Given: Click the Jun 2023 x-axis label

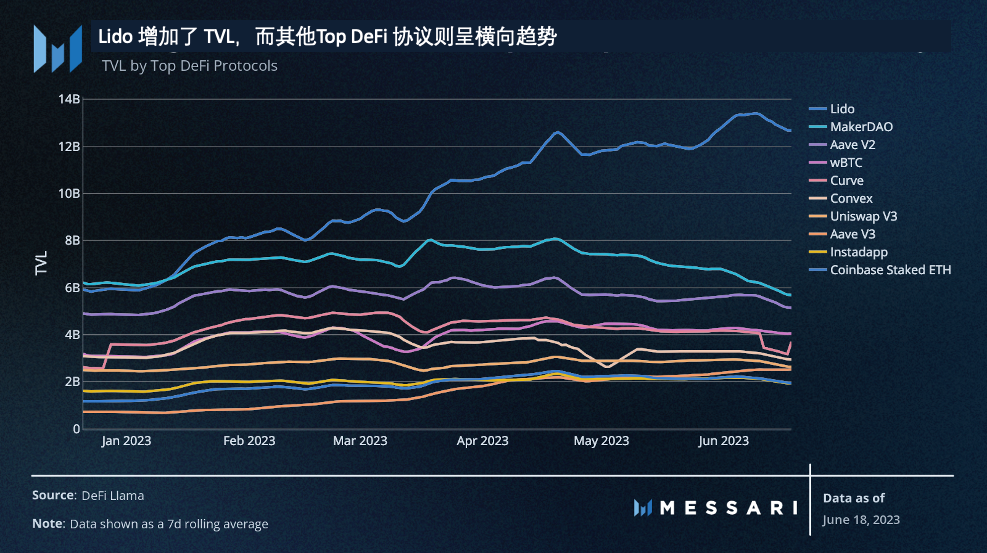Looking at the screenshot, I should tap(723, 441).
